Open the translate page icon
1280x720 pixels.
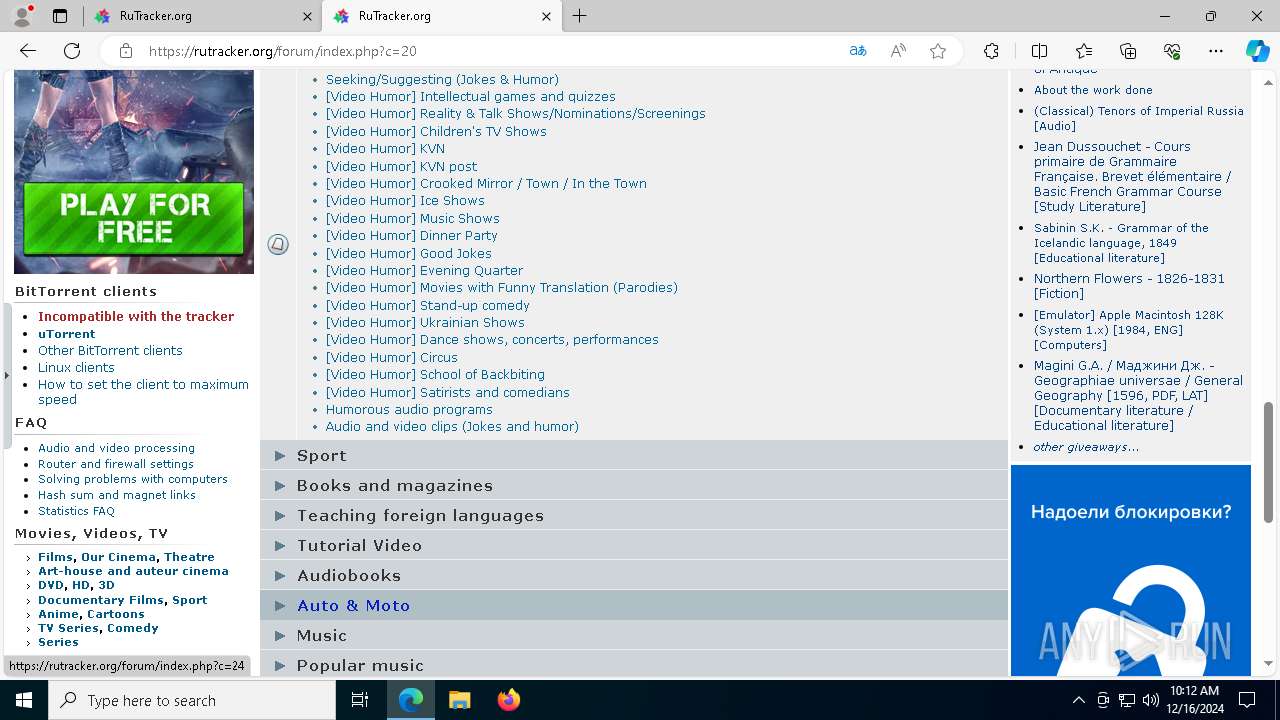click(858, 51)
